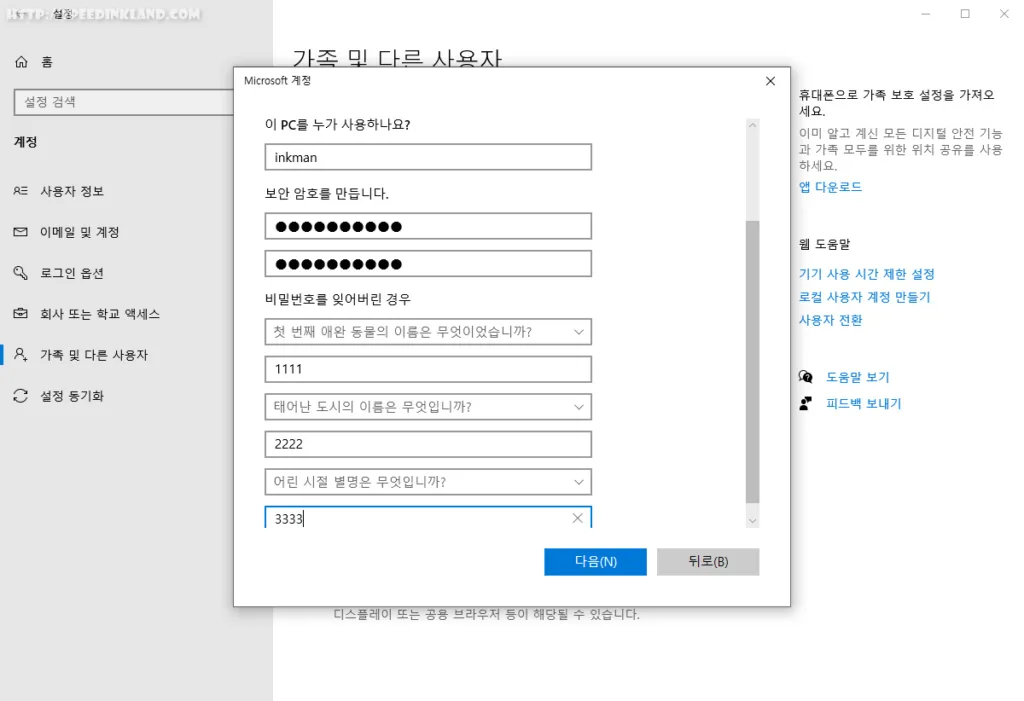Click the 피드백 보내기 person icon
1024x701 pixels.
tap(806, 404)
